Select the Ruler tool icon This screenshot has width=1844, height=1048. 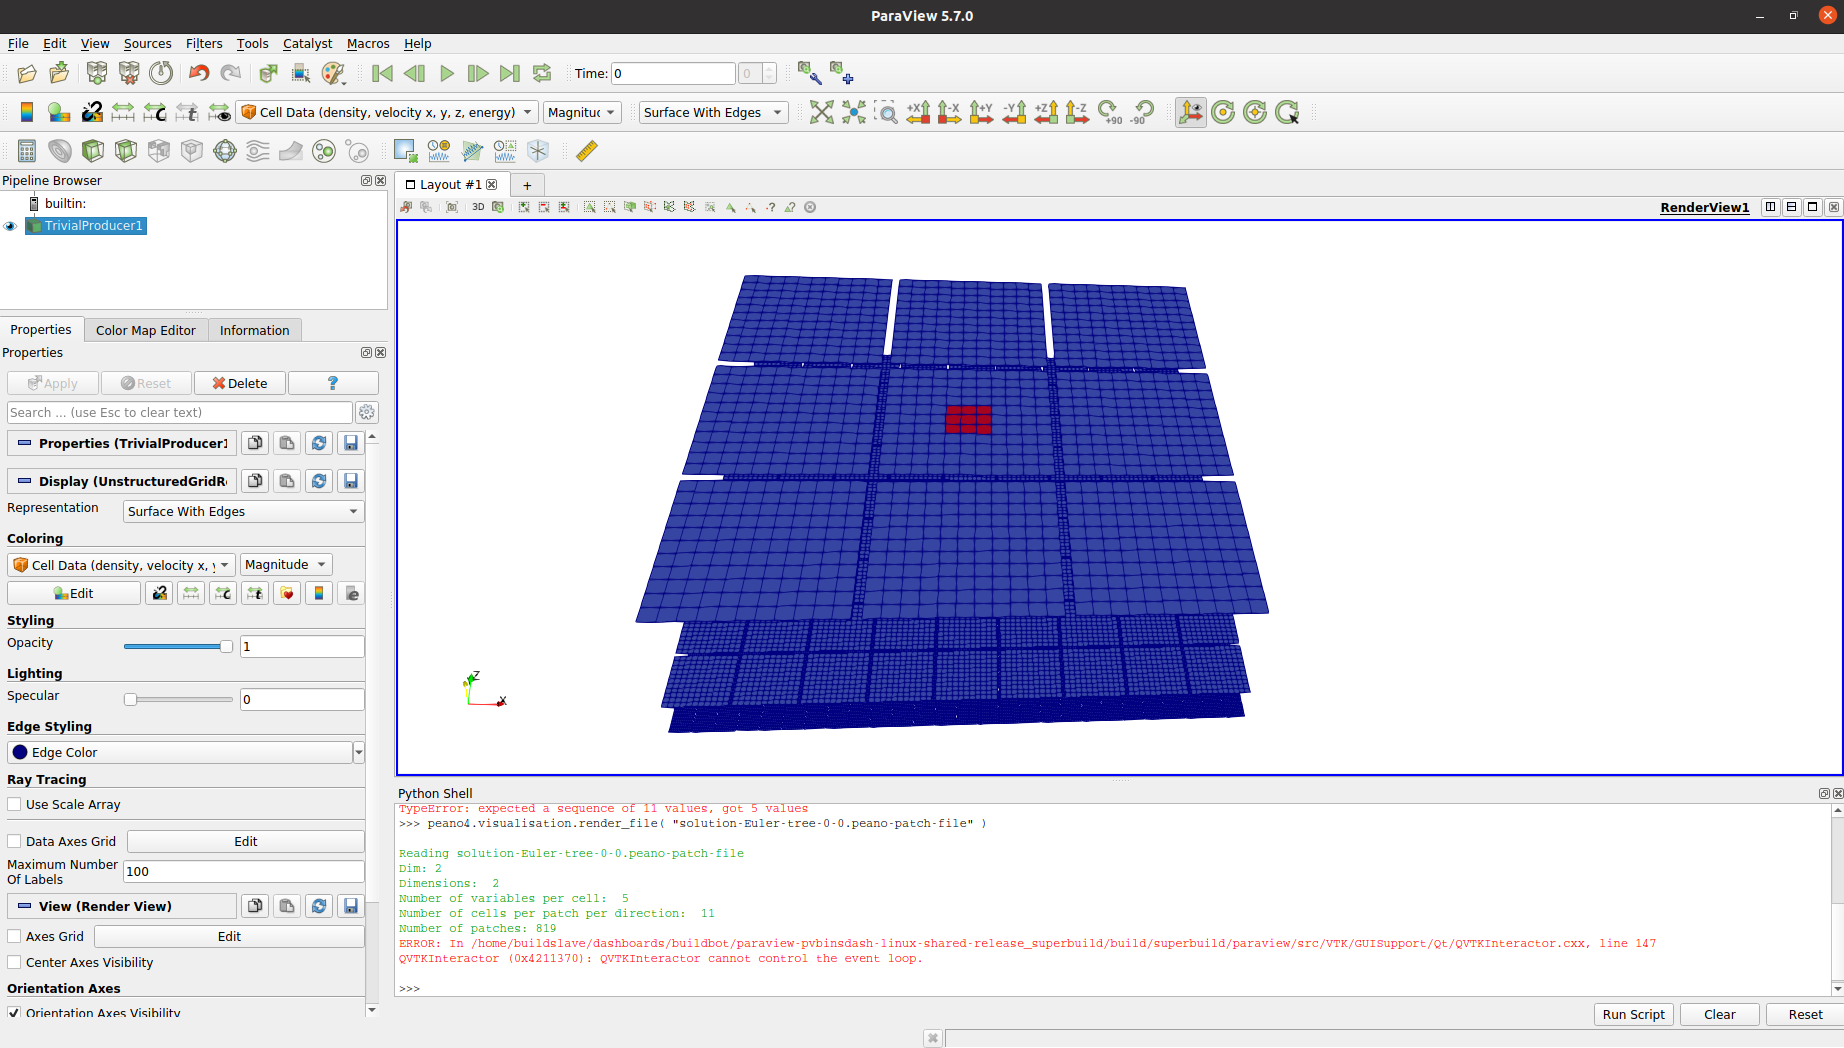[587, 151]
